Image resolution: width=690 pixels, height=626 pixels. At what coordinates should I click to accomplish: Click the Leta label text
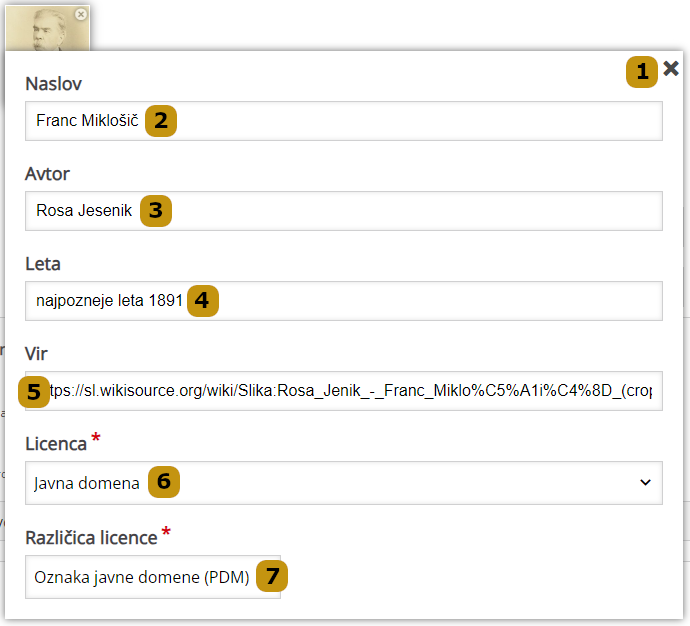pos(43,264)
